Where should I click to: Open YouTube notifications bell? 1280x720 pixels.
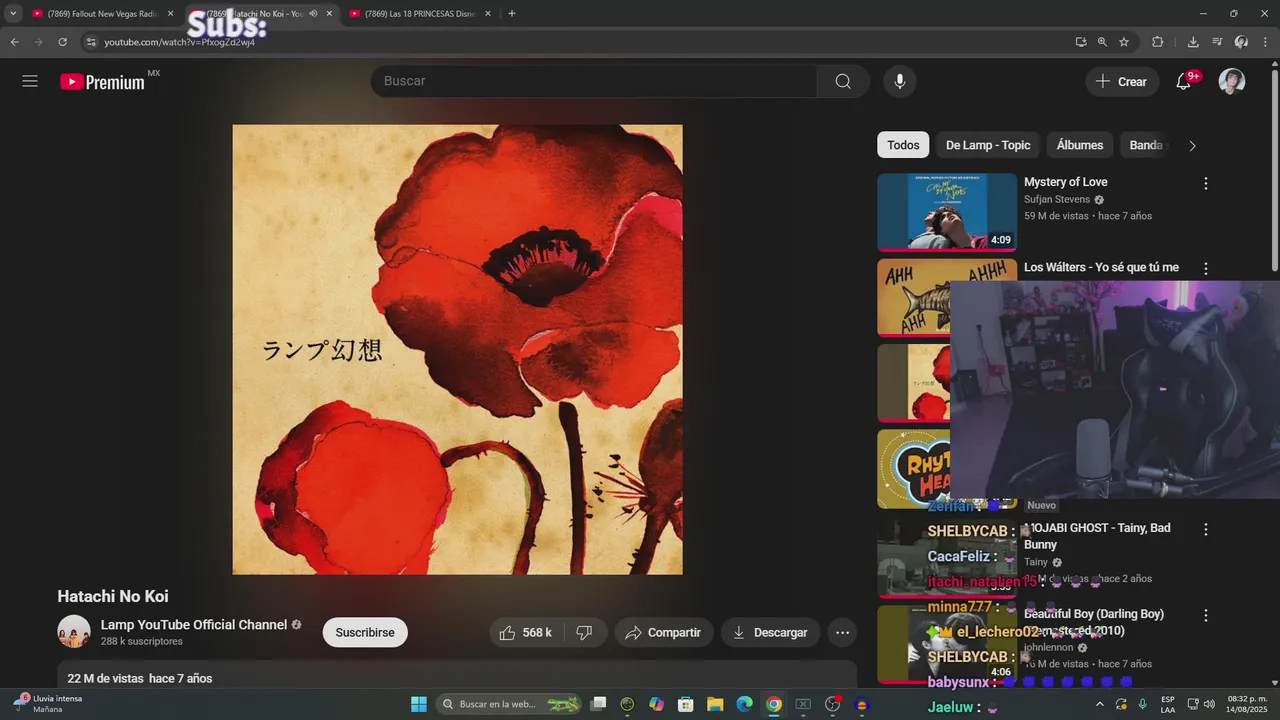click(1184, 81)
